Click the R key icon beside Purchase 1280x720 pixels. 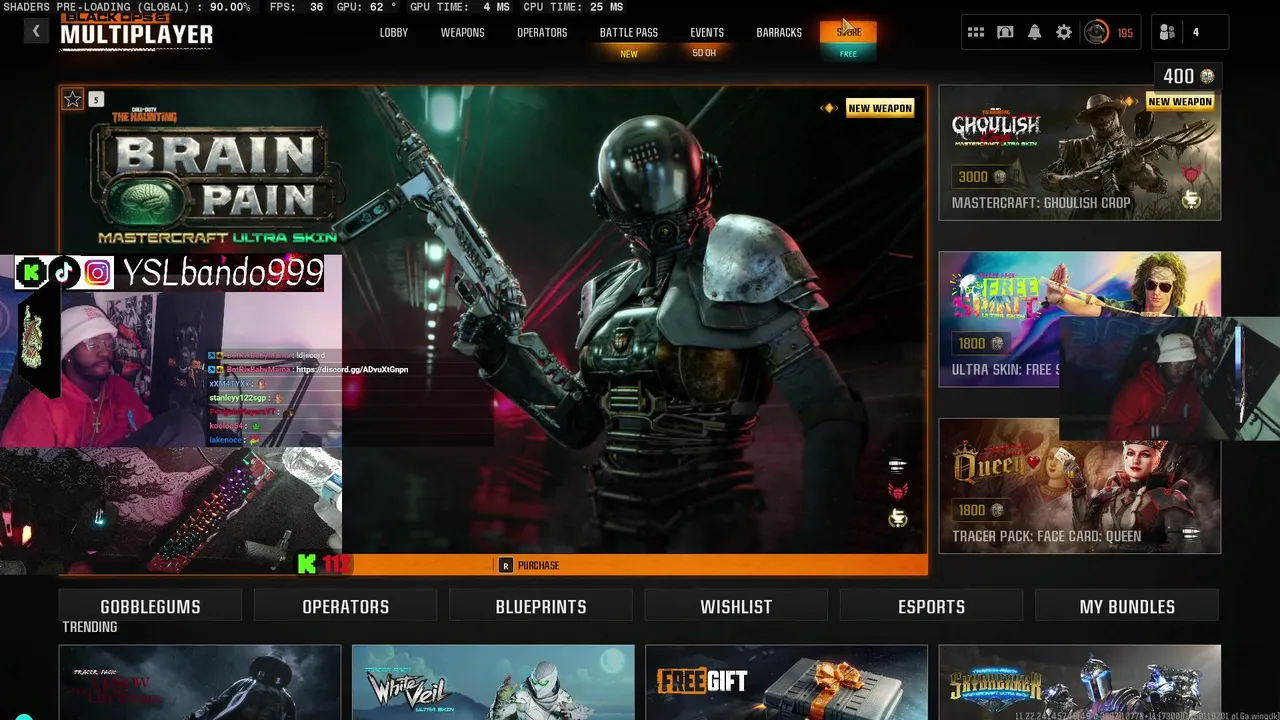pos(506,565)
